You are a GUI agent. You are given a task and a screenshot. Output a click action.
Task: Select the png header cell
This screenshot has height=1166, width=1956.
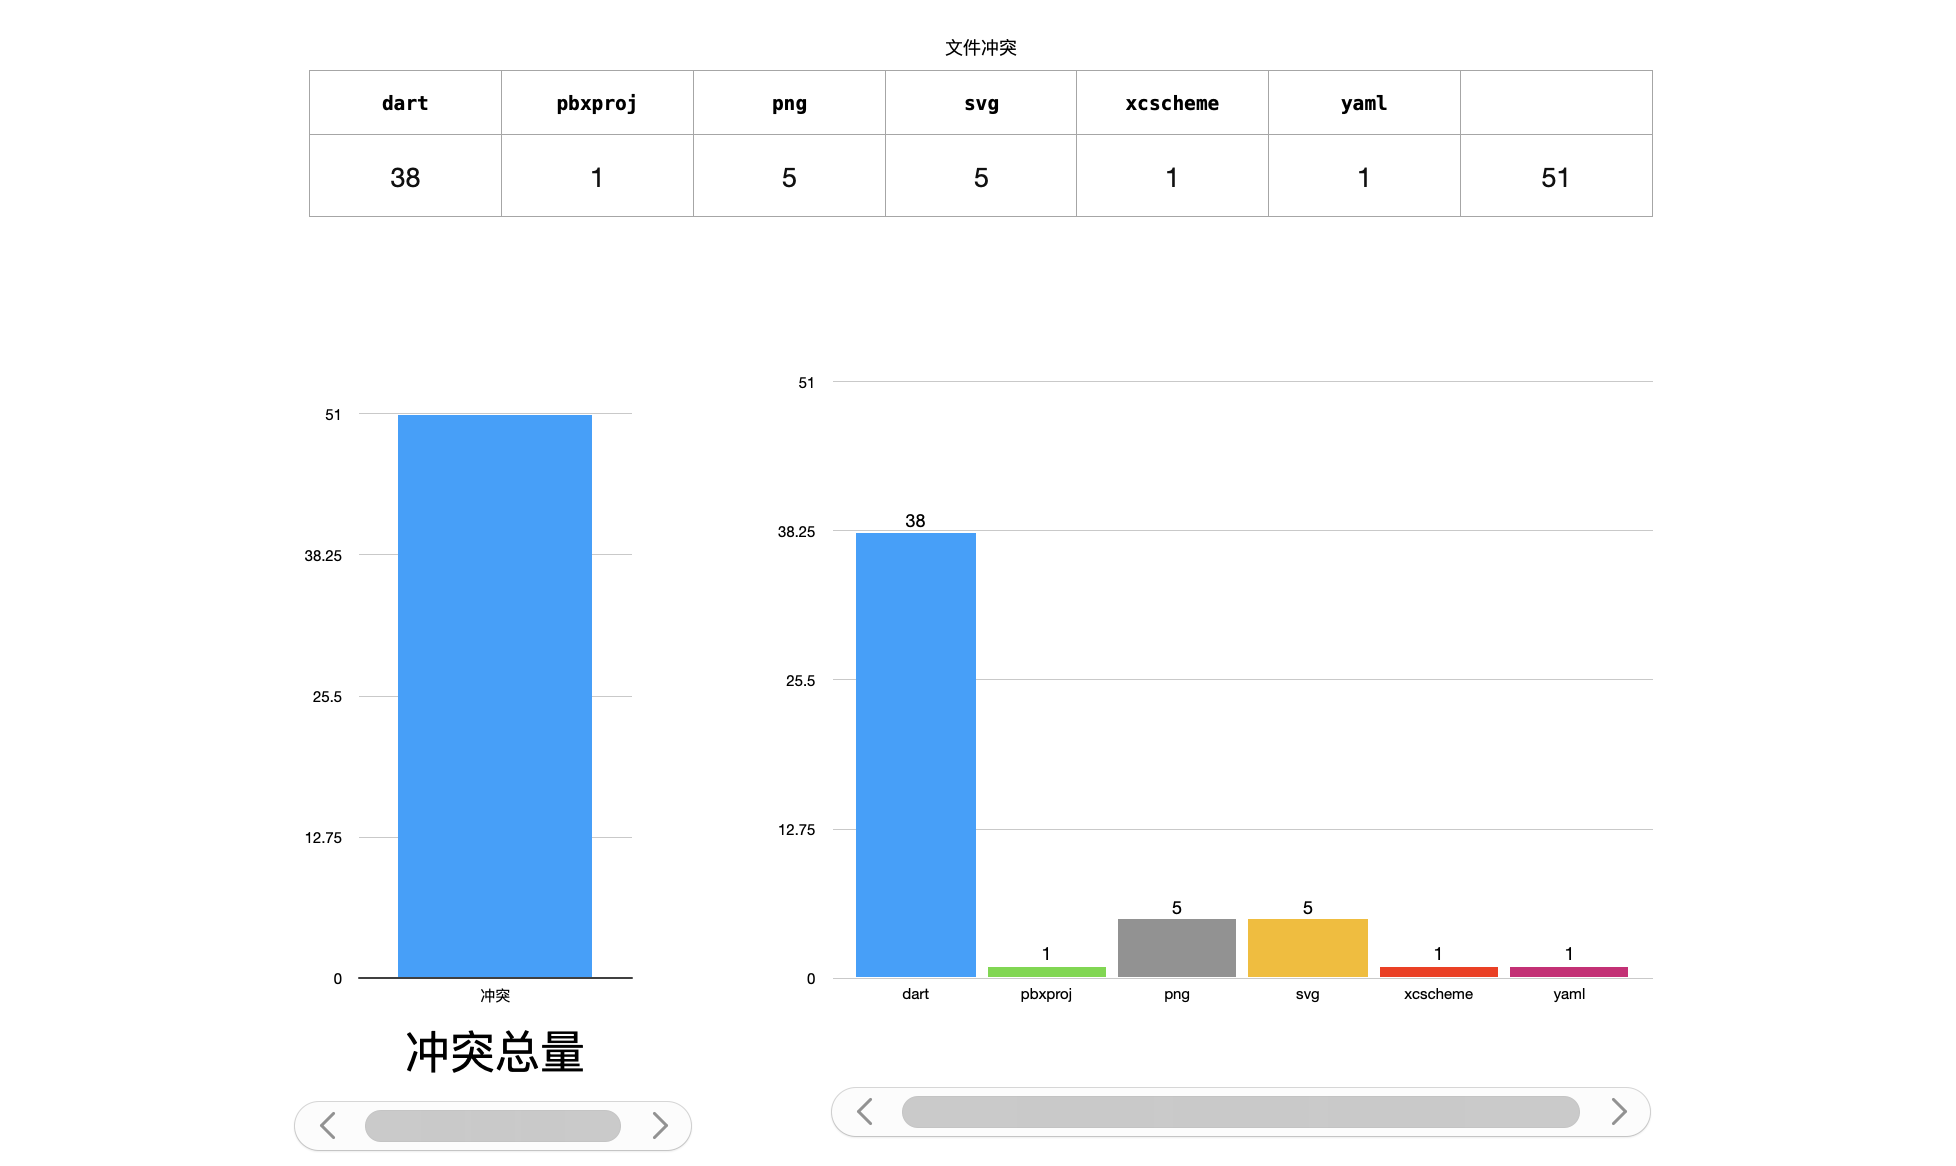coord(789,103)
